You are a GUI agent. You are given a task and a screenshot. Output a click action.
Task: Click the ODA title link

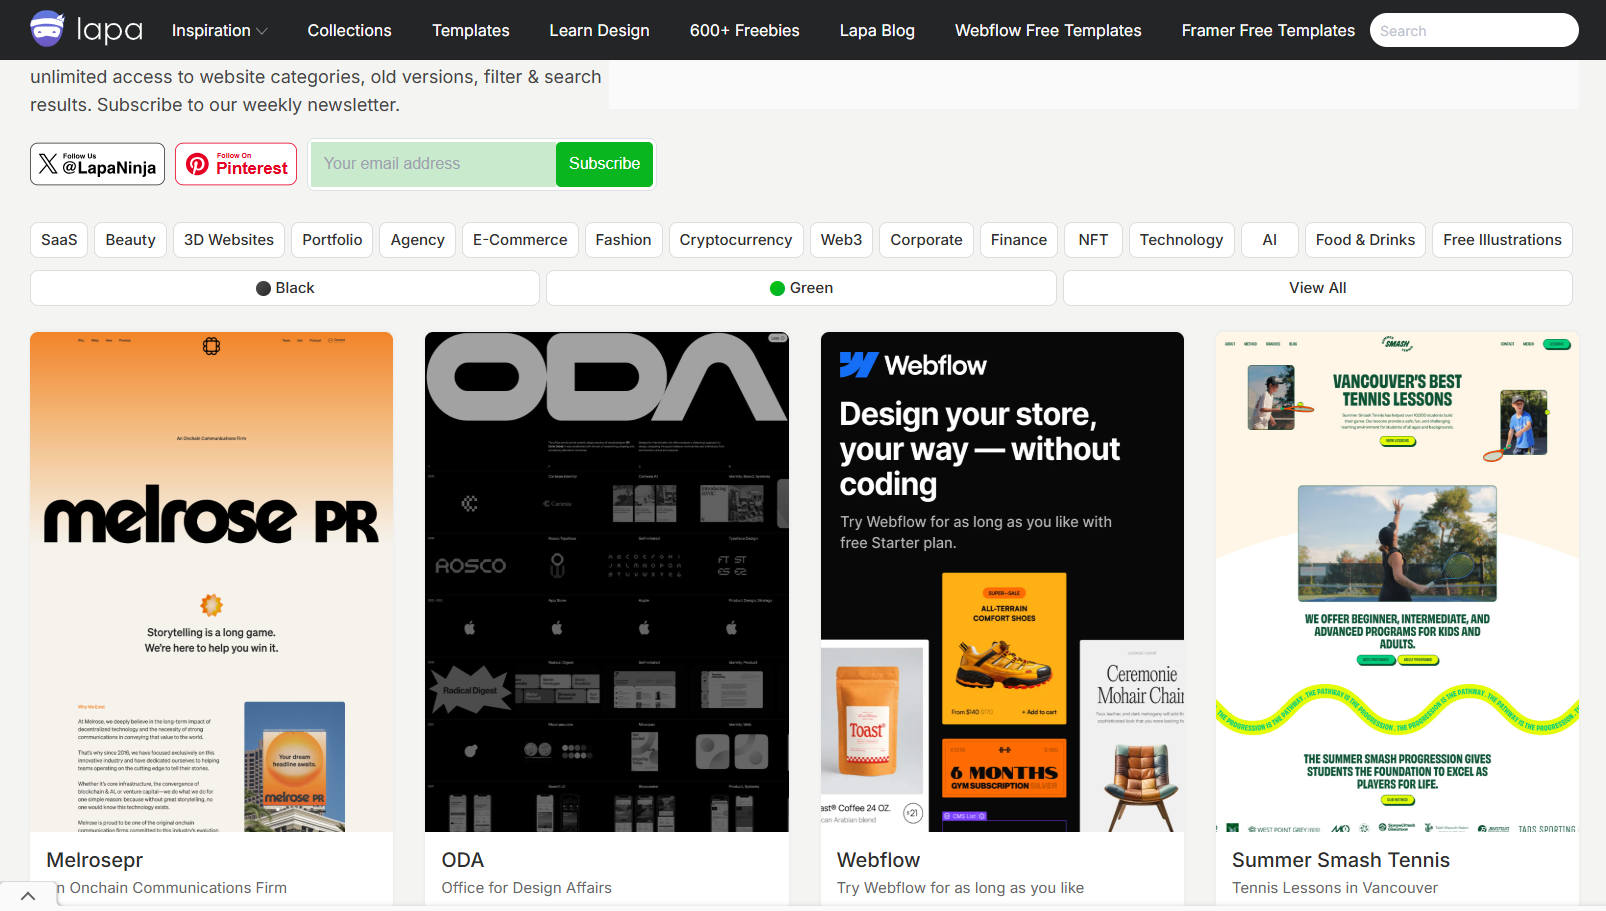pyautogui.click(x=462, y=860)
